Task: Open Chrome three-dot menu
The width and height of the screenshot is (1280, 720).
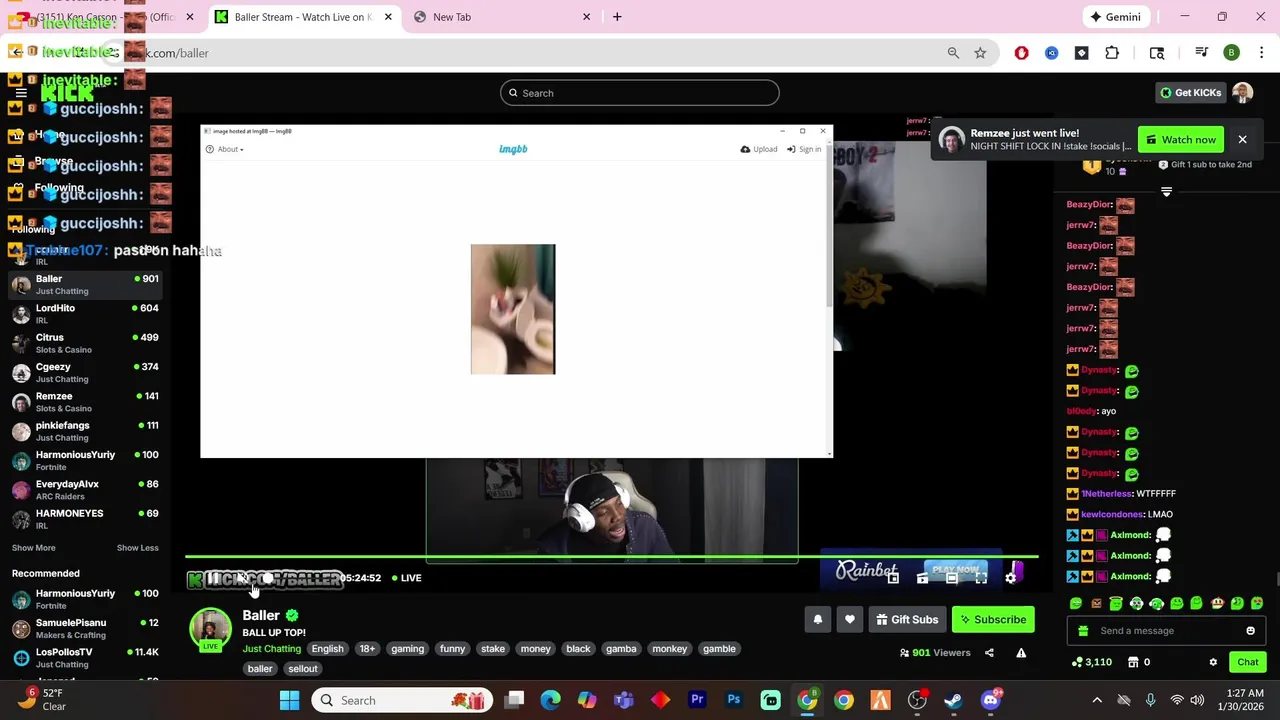Action: 1260,53
